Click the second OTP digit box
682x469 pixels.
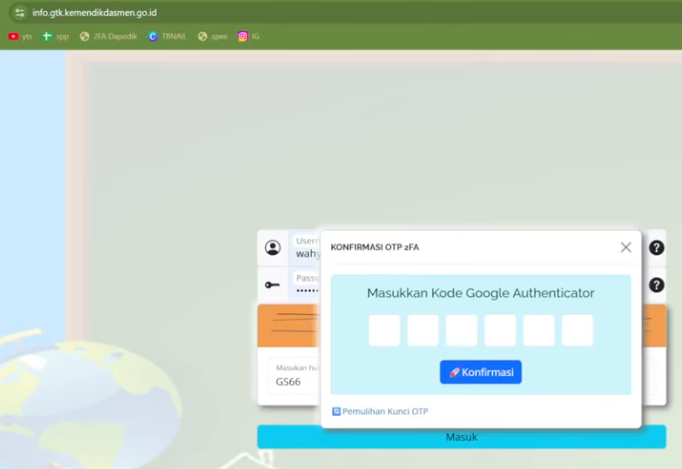pyautogui.click(x=423, y=331)
